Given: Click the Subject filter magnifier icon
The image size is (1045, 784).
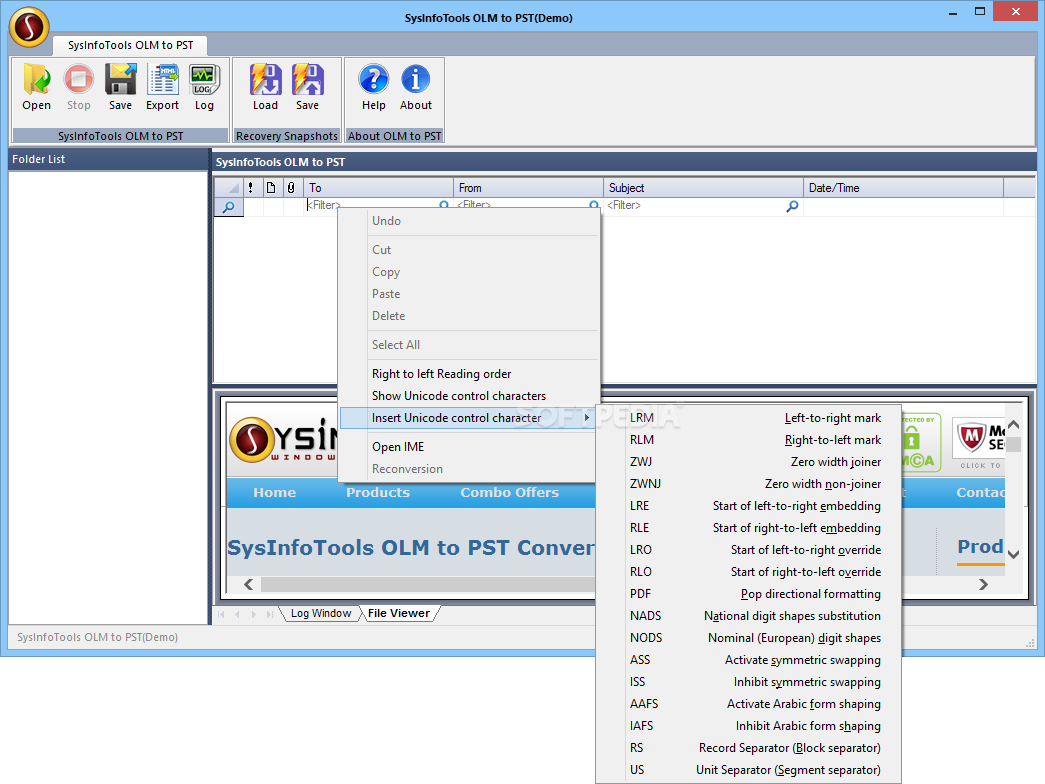Looking at the screenshot, I should [x=792, y=206].
